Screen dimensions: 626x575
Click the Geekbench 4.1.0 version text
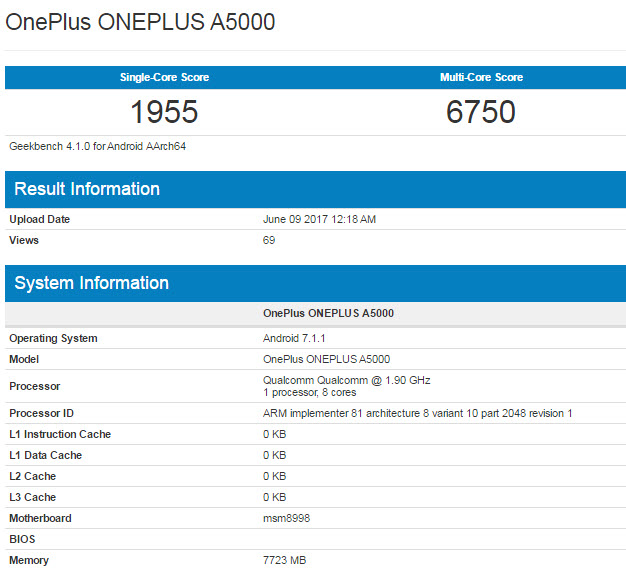pos(98,146)
